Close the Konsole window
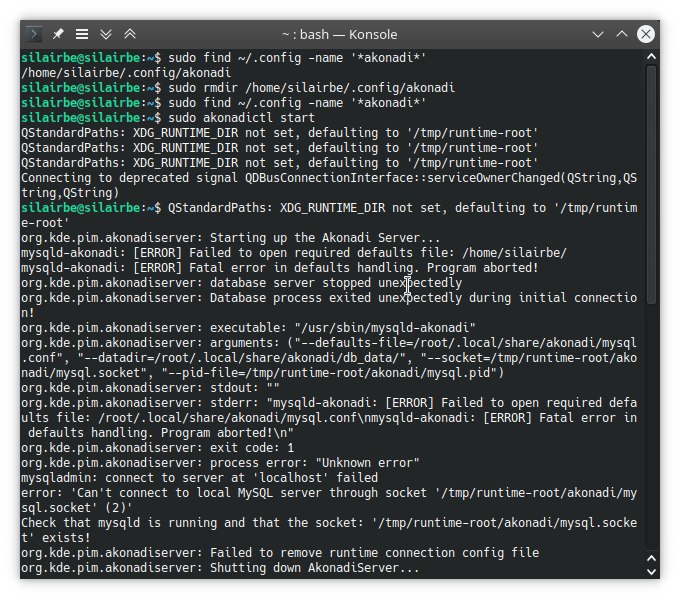 coord(645,34)
